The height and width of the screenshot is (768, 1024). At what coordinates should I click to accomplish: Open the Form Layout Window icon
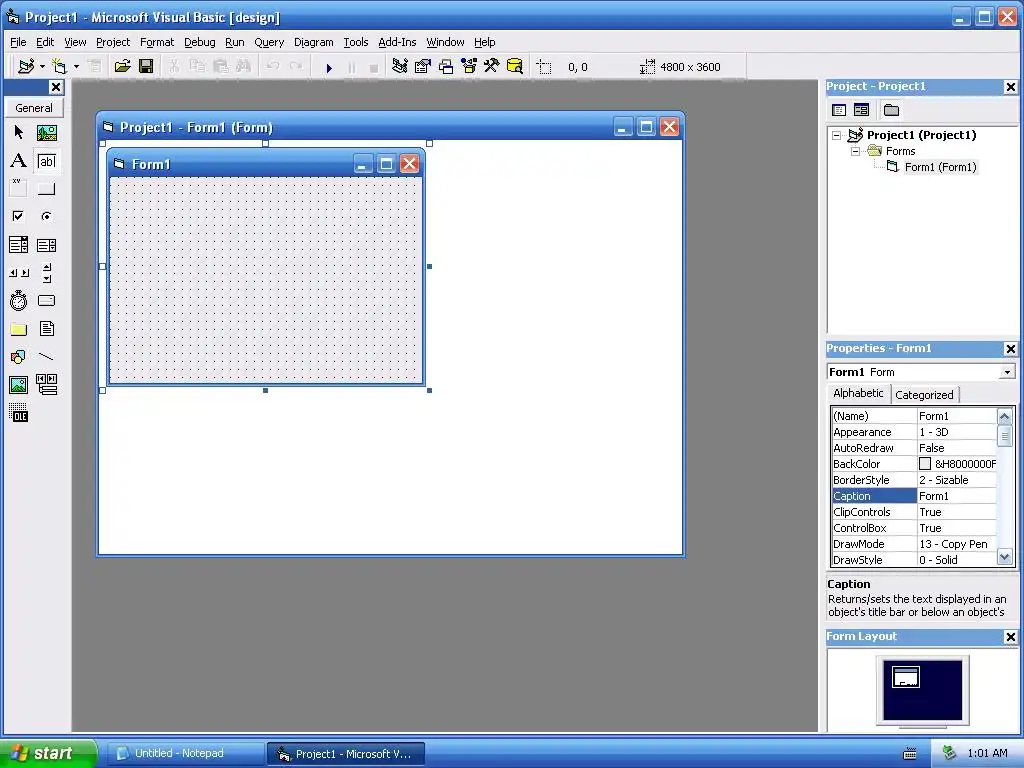click(446, 67)
